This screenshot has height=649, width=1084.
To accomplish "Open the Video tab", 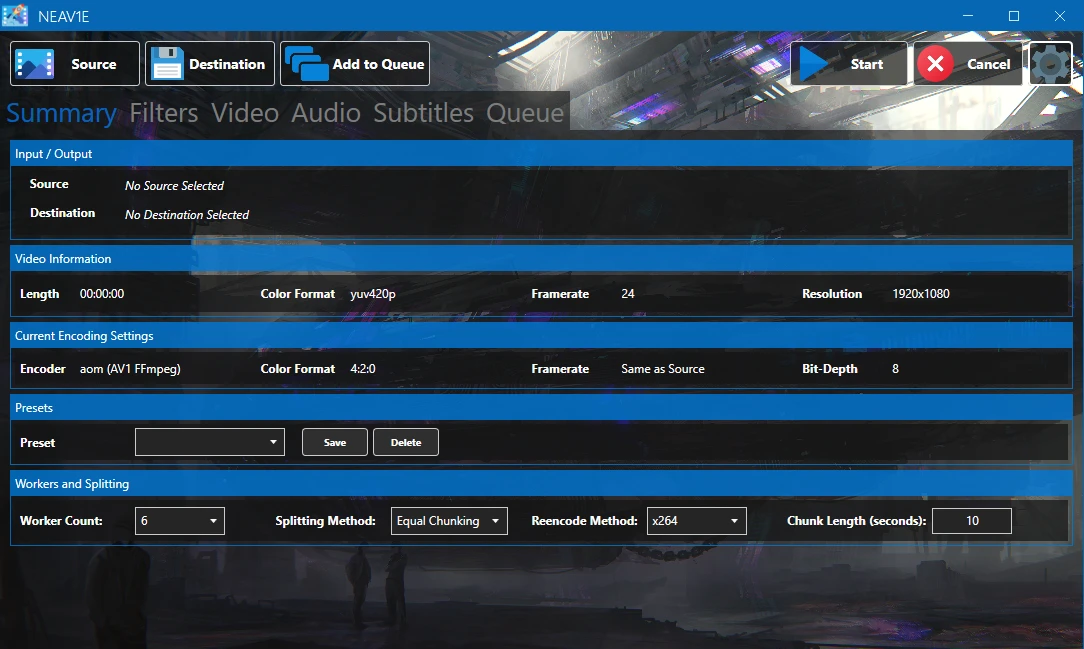I will pos(245,113).
